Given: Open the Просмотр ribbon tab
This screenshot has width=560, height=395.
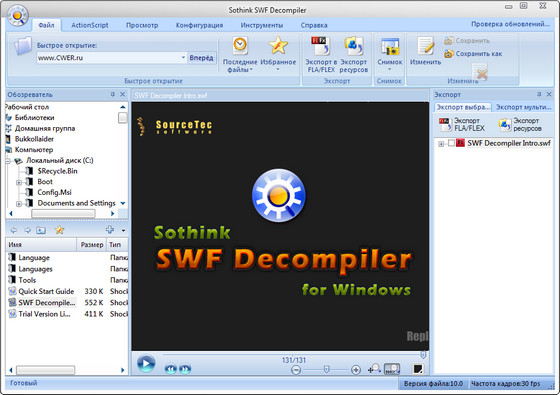Looking at the screenshot, I should (x=142, y=25).
